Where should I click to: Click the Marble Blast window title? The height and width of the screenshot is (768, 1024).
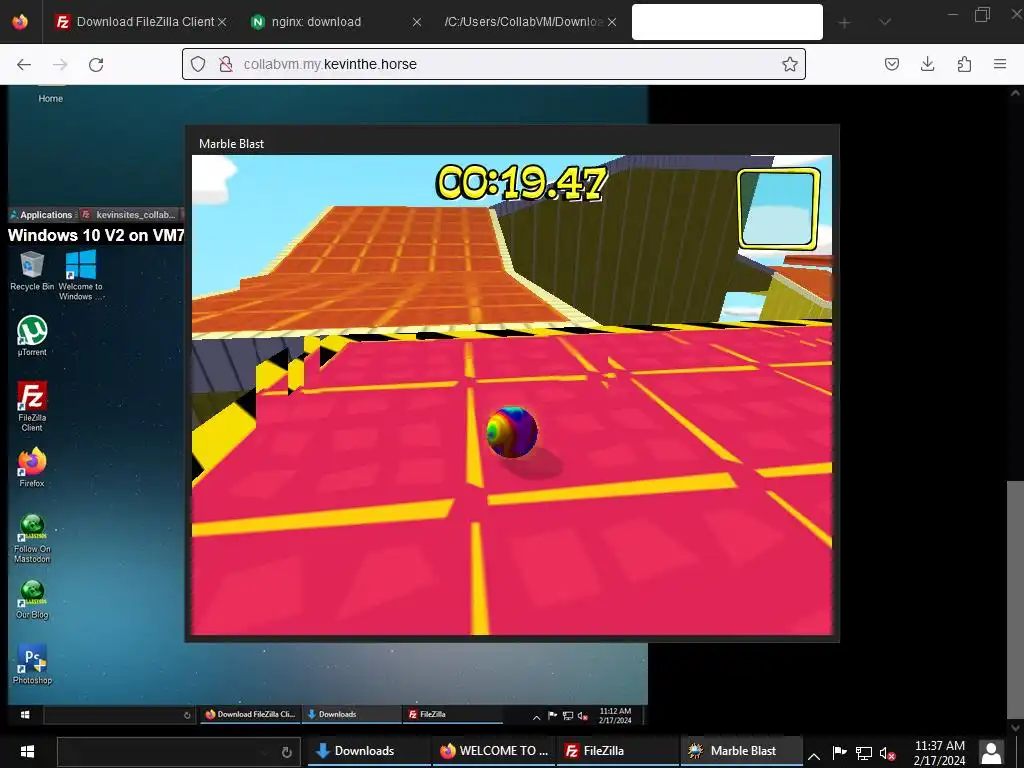pyautogui.click(x=231, y=144)
